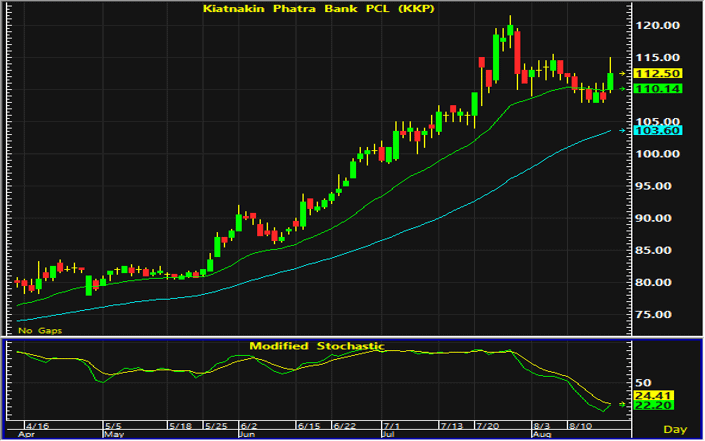This screenshot has width=705, height=441.
Task: Click the yellow 24.41 stochastic value label
Action: [654, 396]
